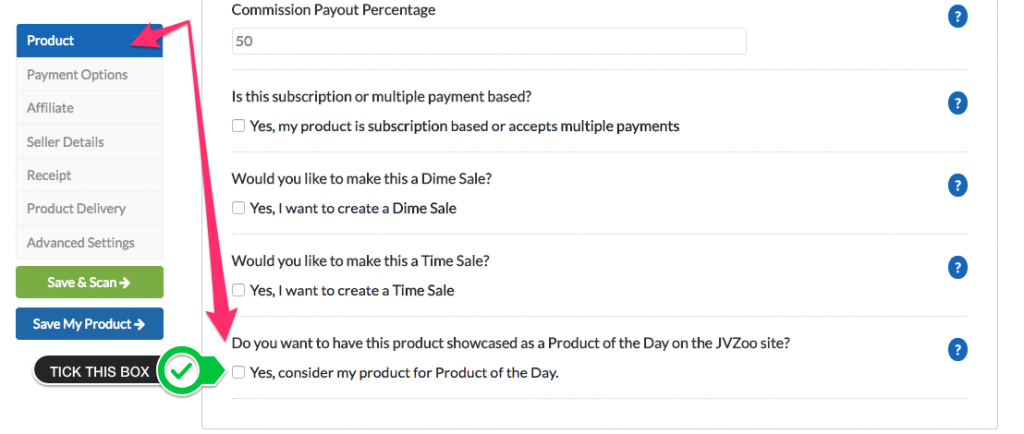Switch to Affiliate section
This screenshot has height=434, width=1024.
click(x=89, y=108)
